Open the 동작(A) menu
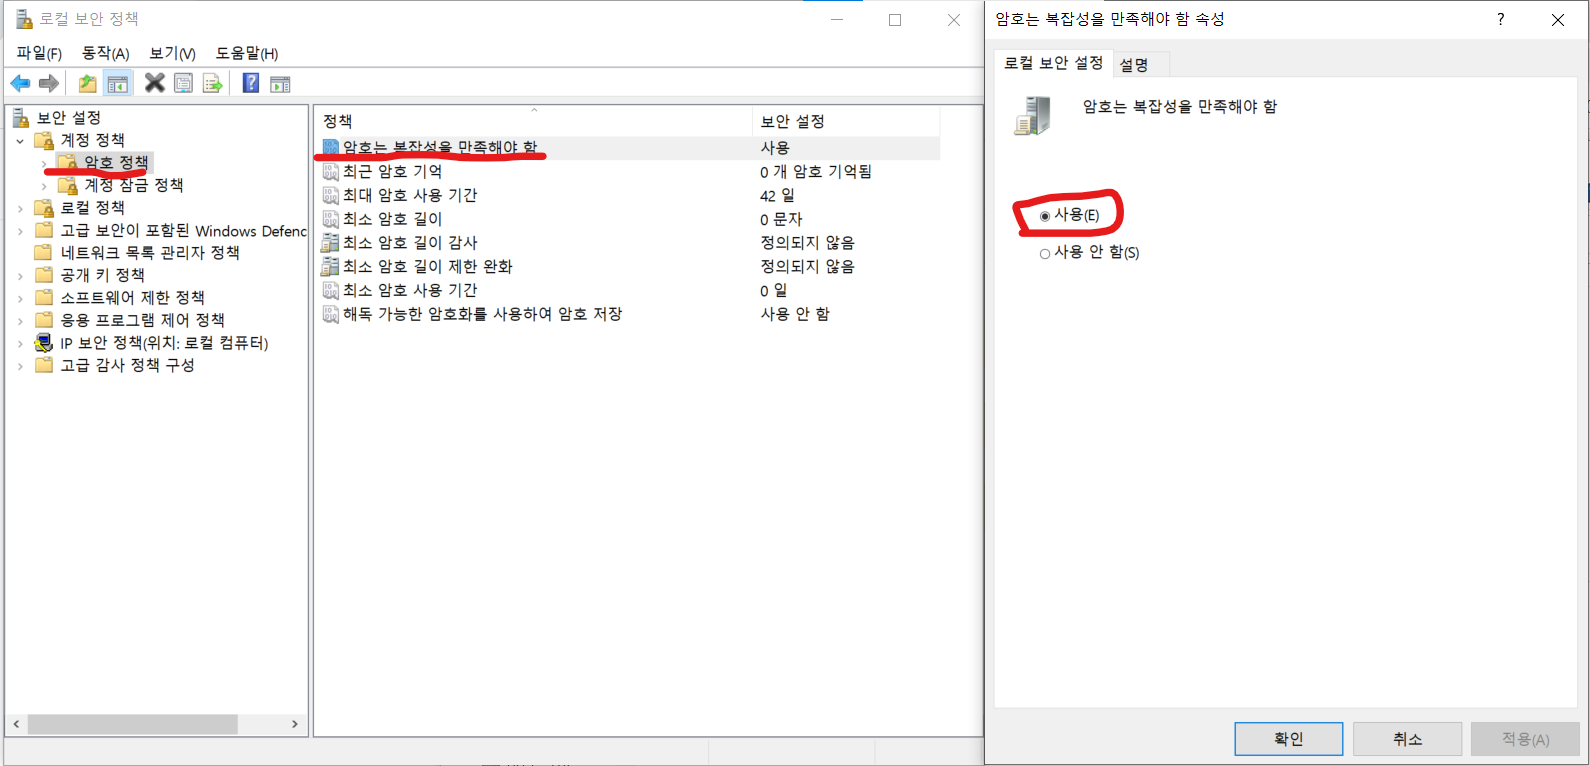 (106, 53)
